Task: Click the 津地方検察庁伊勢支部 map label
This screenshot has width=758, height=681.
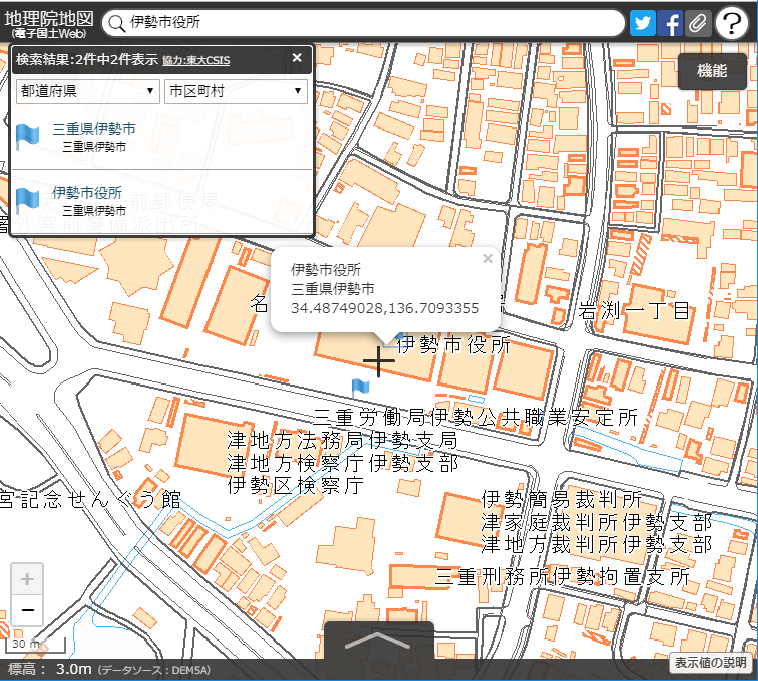Action: pos(342,463)
